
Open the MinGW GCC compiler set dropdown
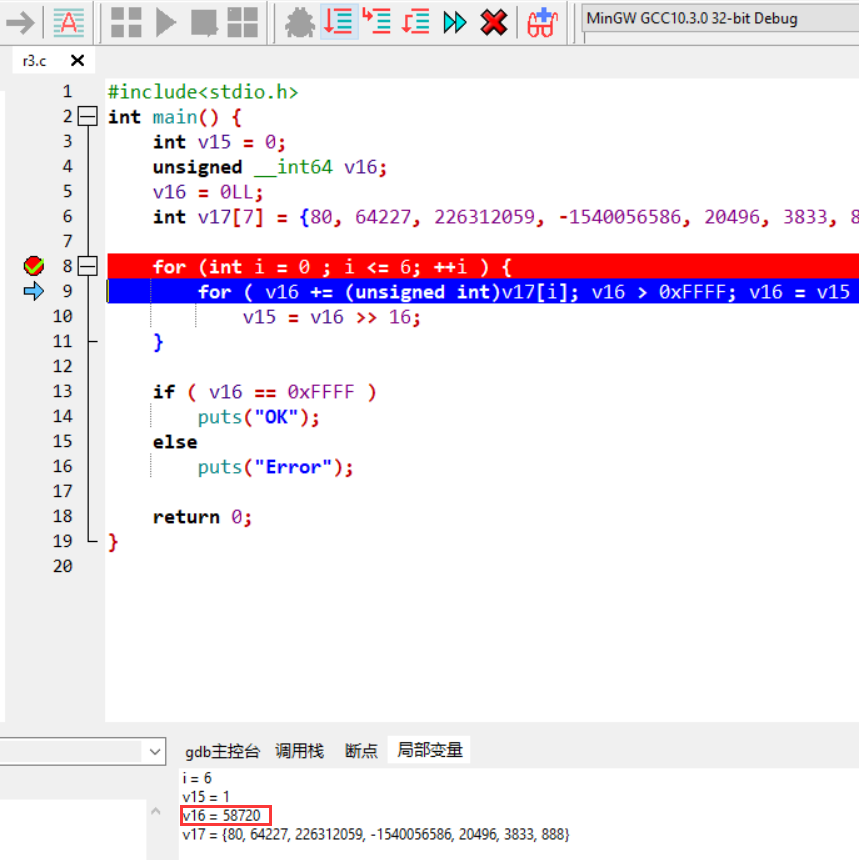coord(718,16)
